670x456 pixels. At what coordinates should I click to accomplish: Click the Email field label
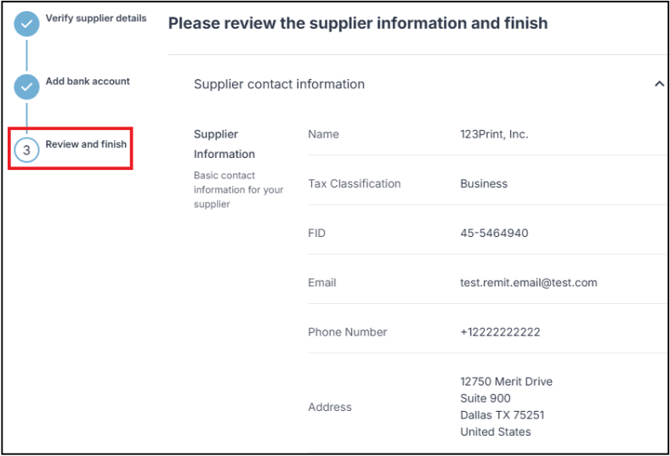[x=323, y=283]
